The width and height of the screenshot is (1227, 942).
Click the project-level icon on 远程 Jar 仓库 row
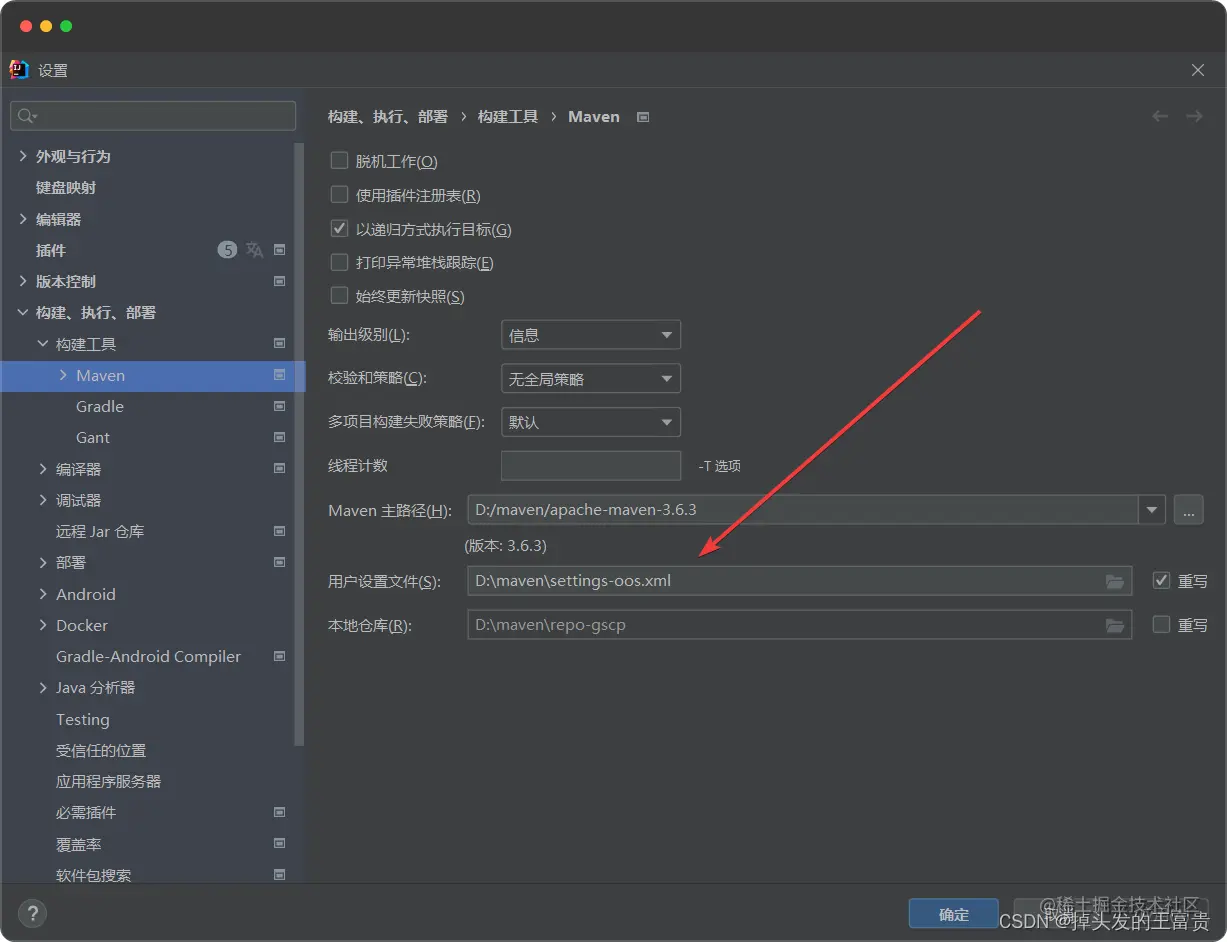click(x=280, y=531)
